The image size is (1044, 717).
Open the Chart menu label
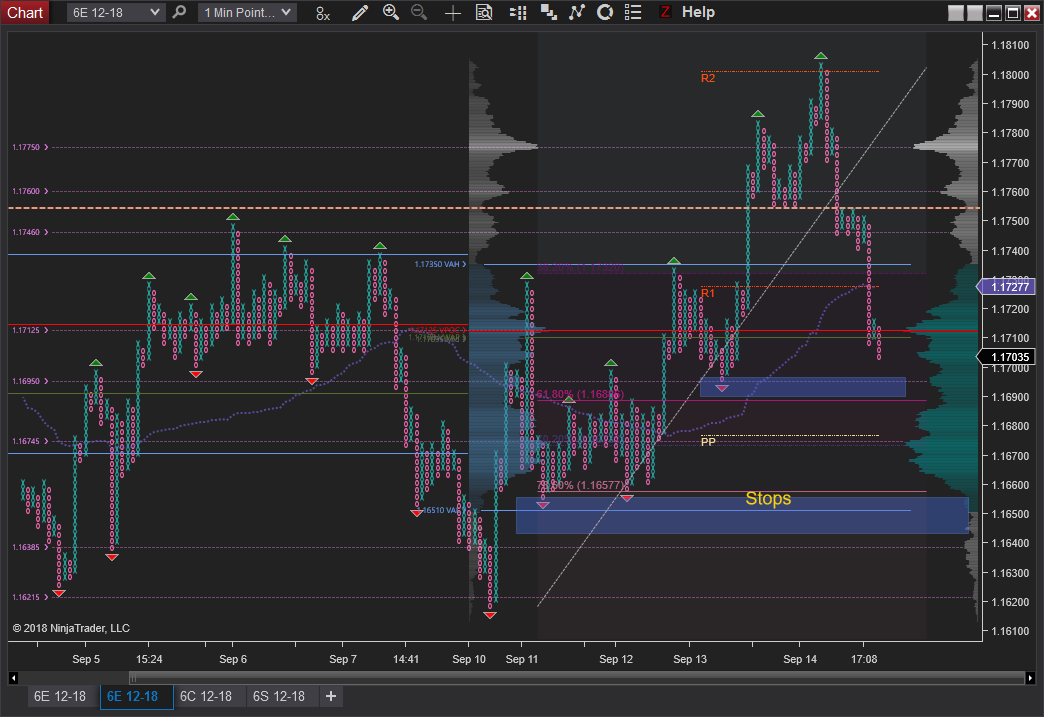25,13
